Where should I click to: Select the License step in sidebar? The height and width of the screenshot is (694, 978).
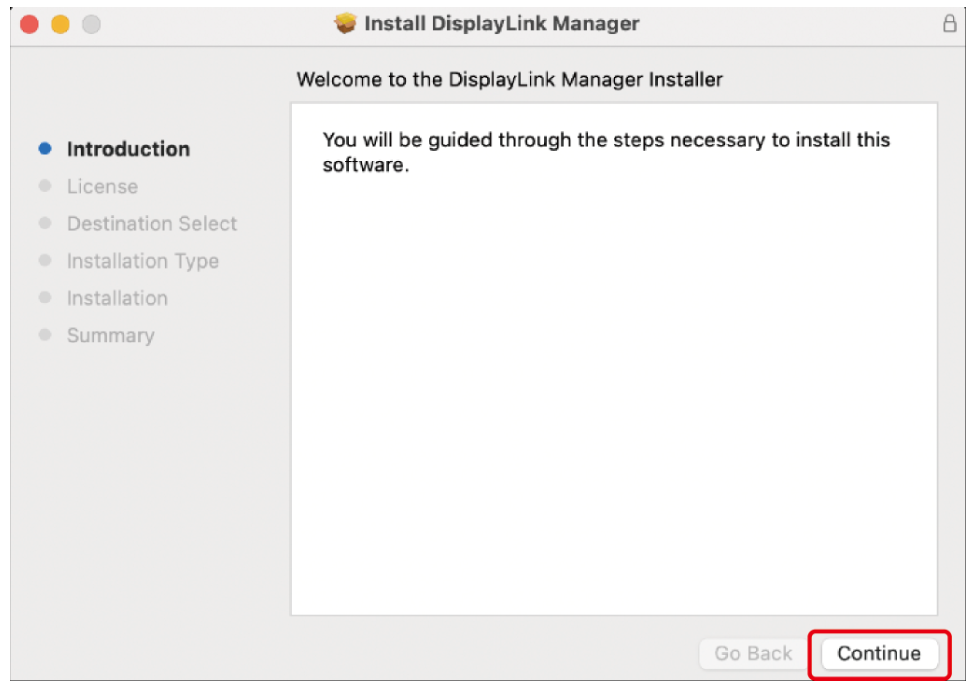[102, 187]
